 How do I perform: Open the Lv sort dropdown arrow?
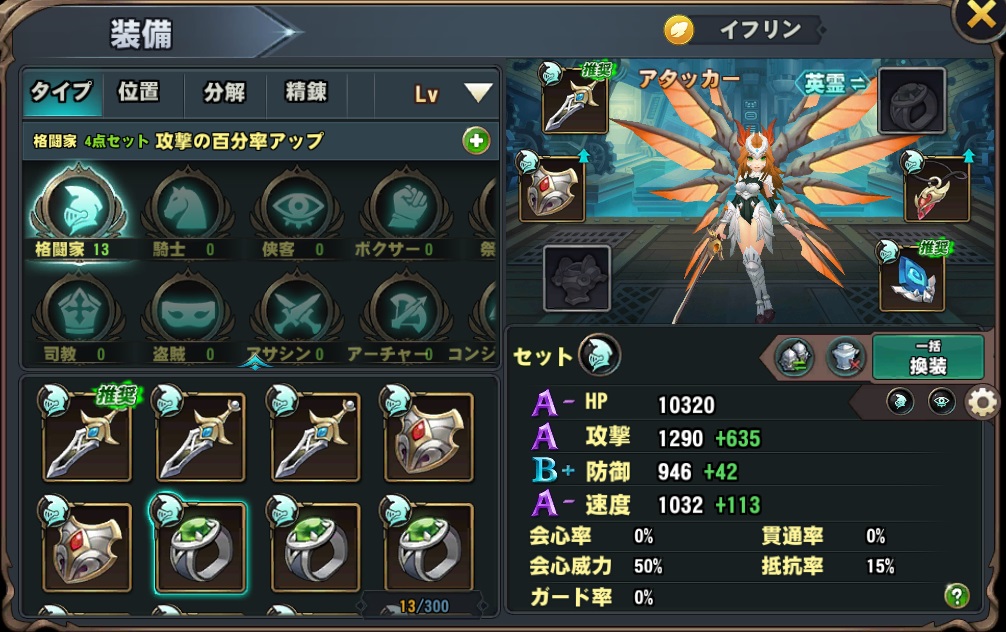tap(478, 92)
